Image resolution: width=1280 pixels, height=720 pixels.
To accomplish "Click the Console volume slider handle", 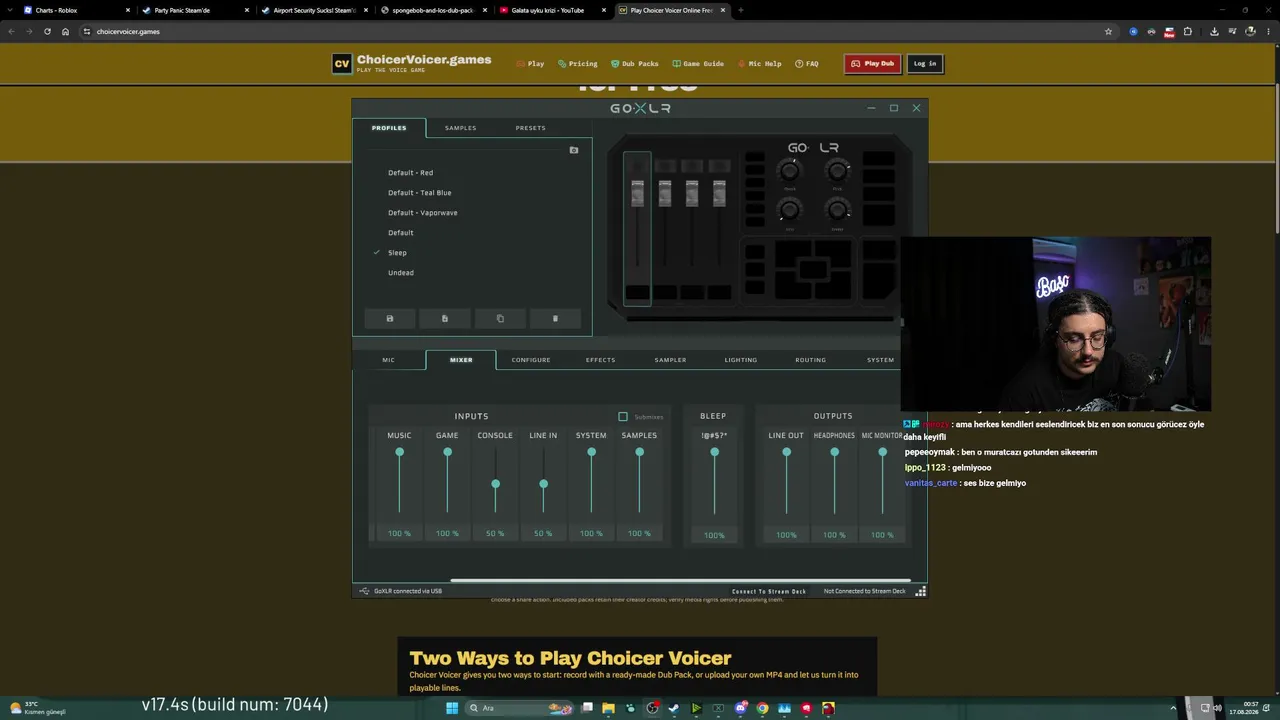I will click(495, 484).
